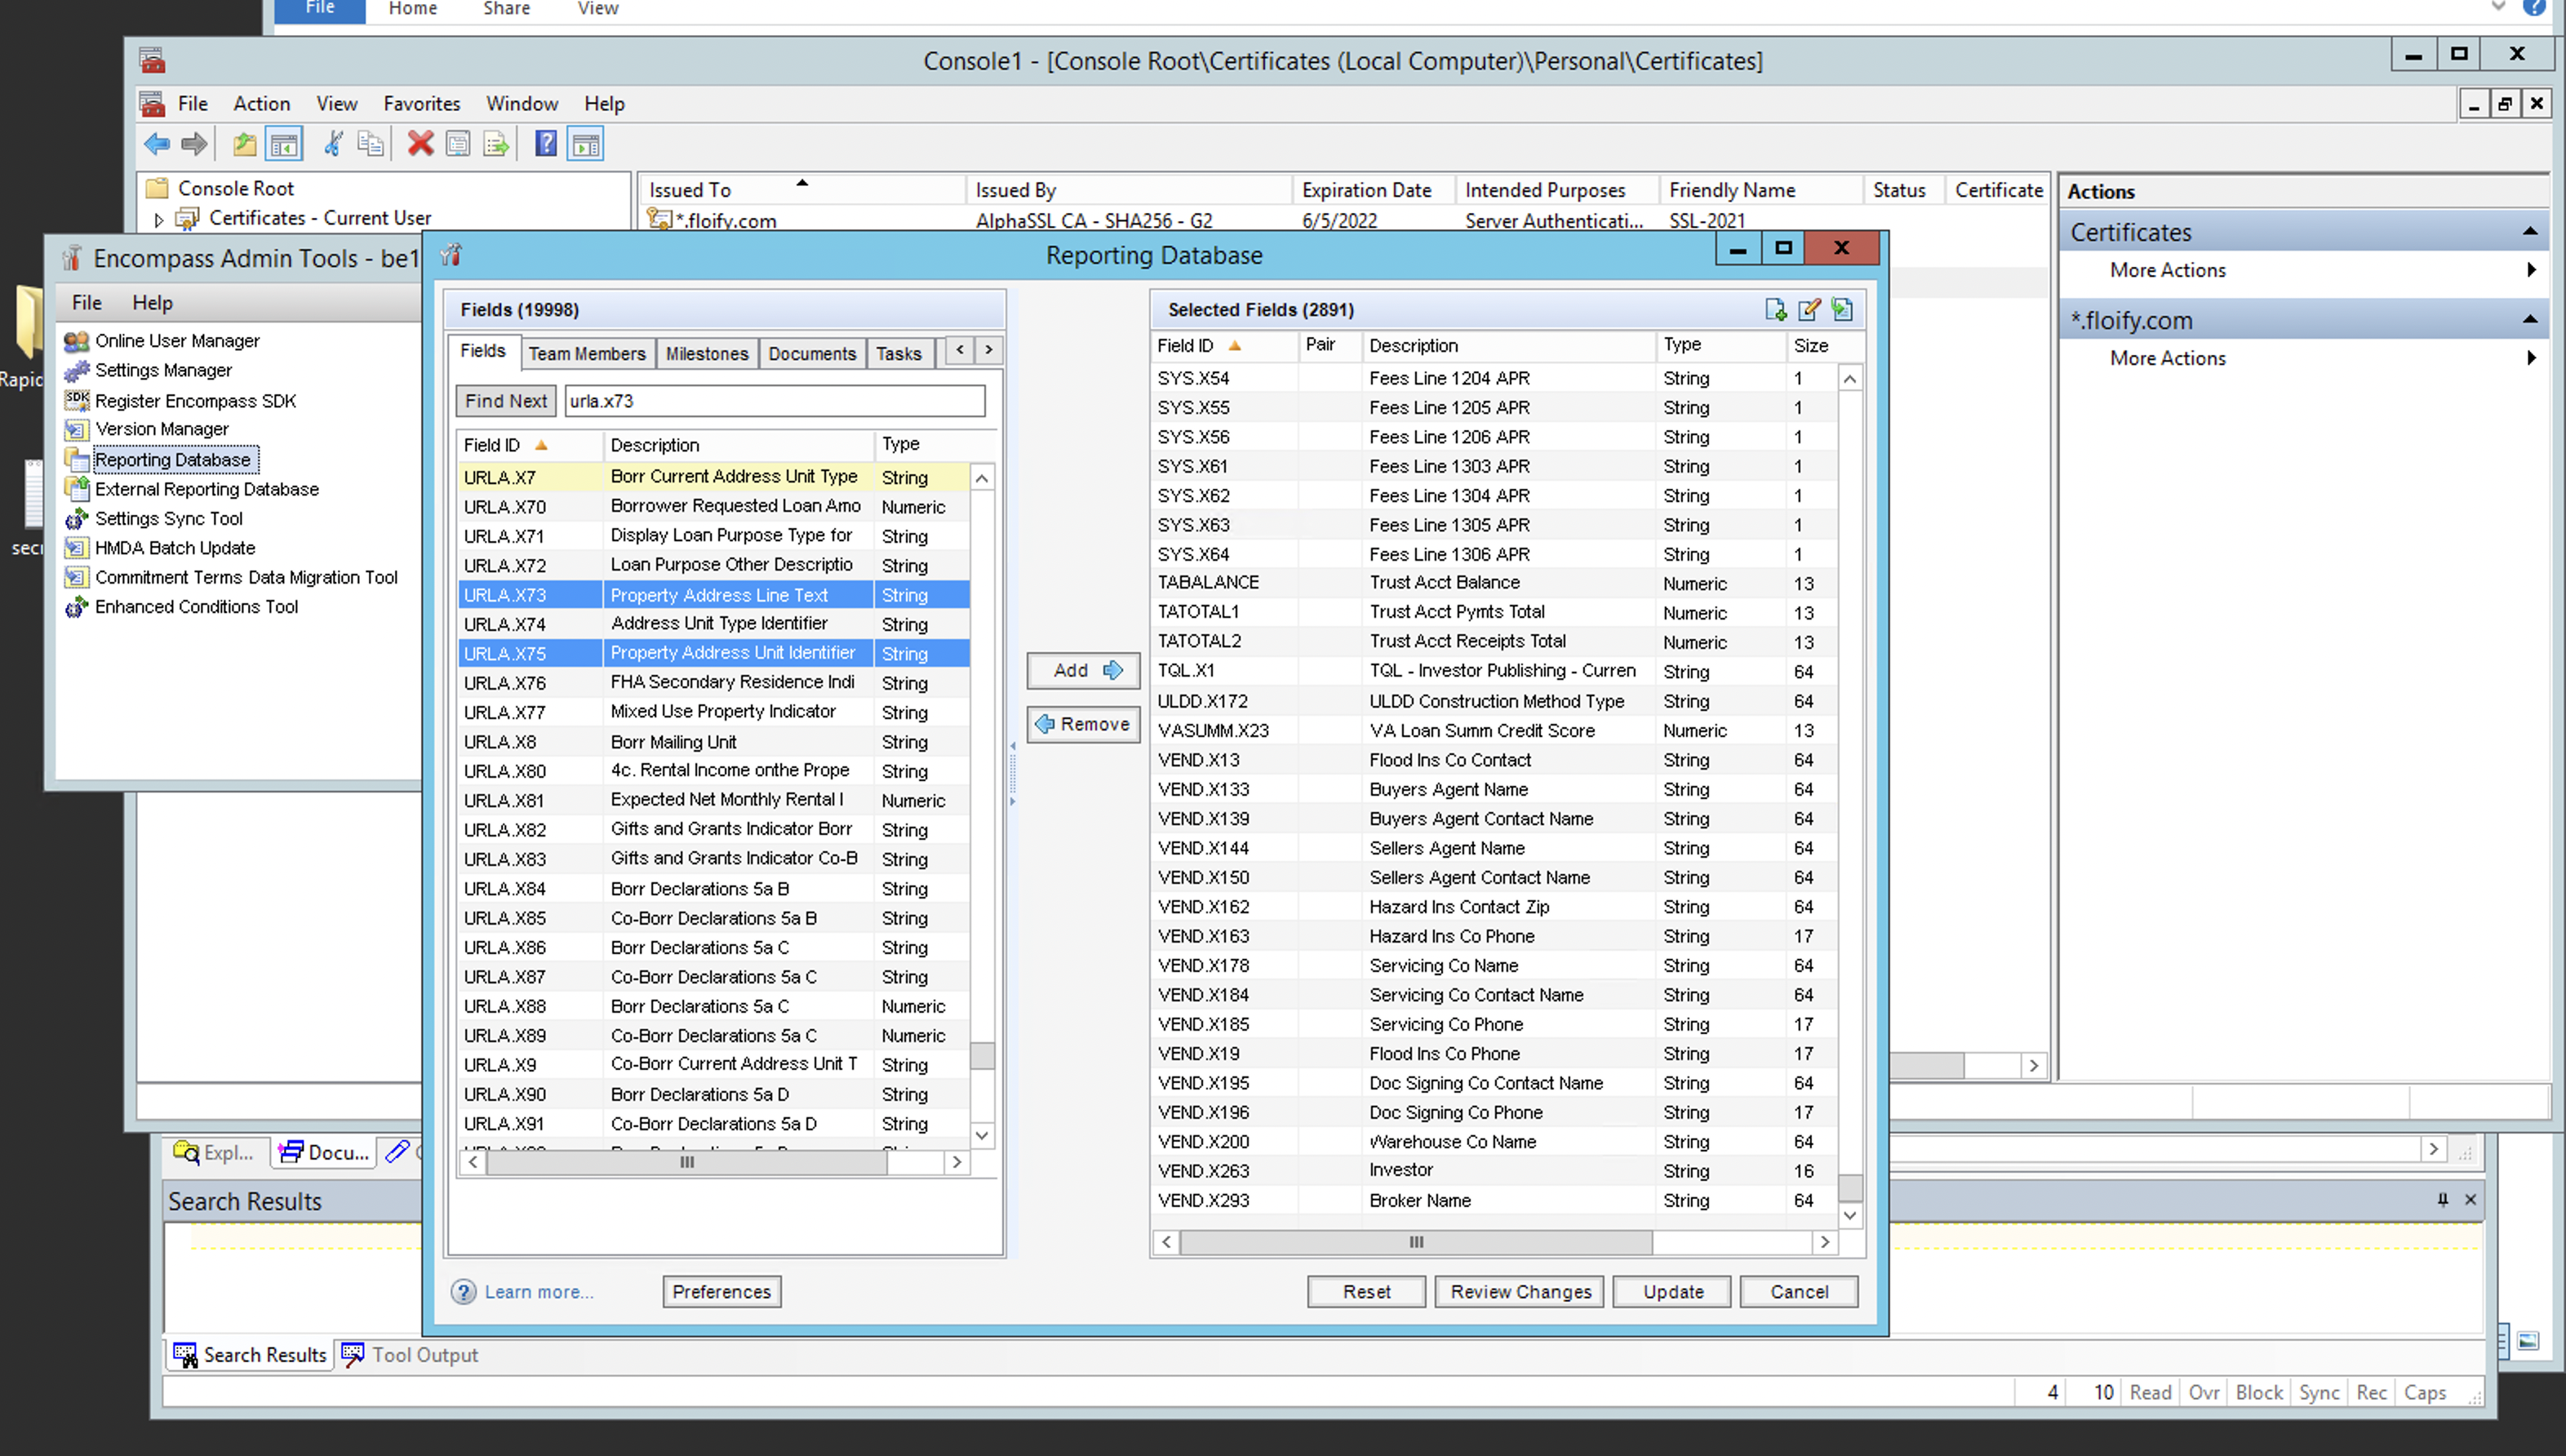Click the Review Changes button
Screen dimensions: 2566x1456
pos(1520,1292)
